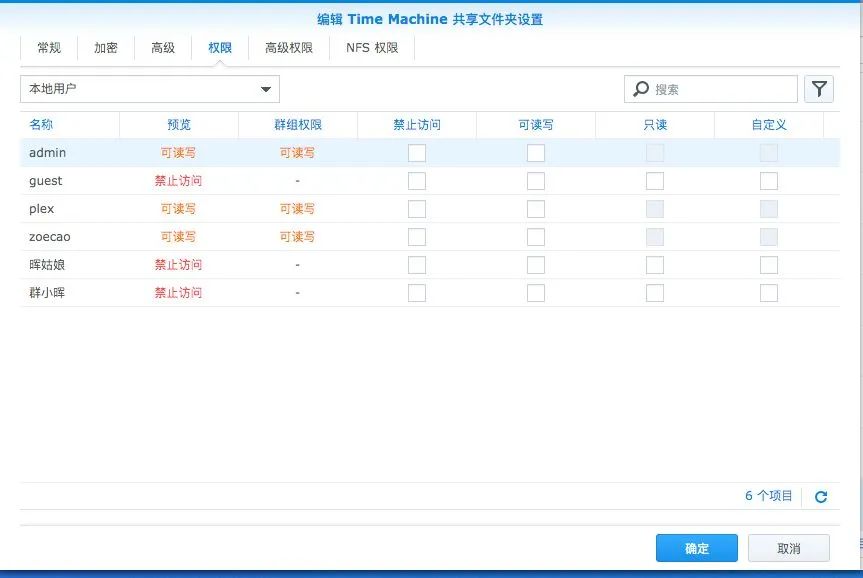Switch to the 高级 tab
The image size is (863, 578).
click(163, 48)
